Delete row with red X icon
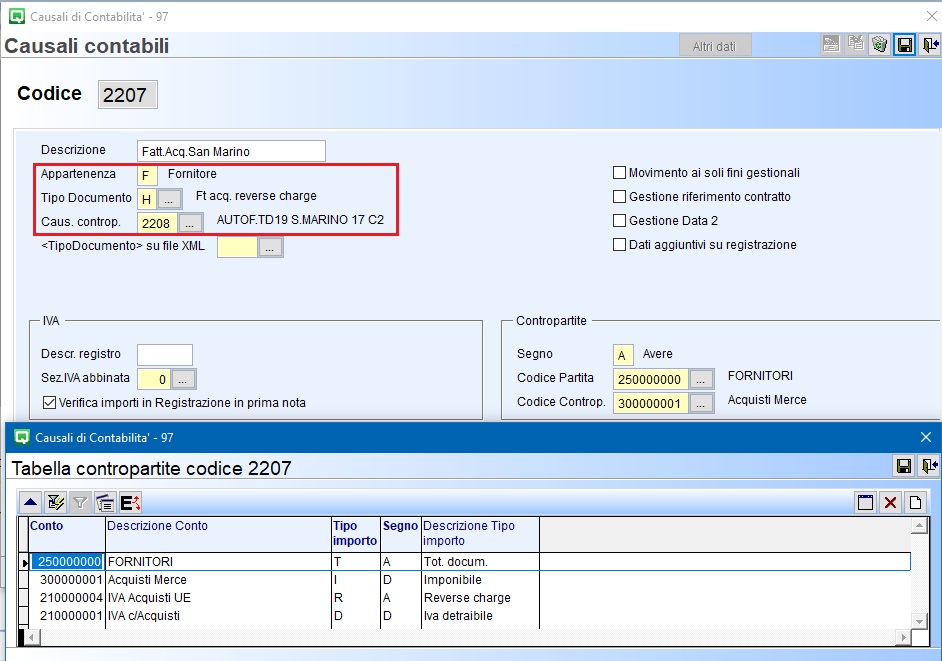The height and width of the screenshot is (661, 942). point(890,502)
